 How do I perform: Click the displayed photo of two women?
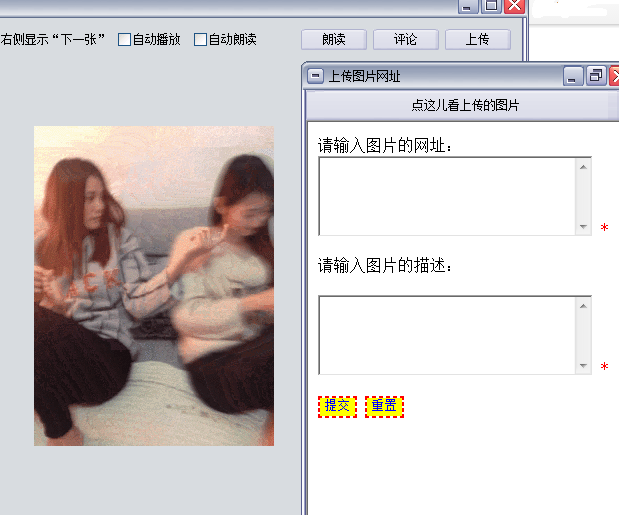tap(153, 285)
